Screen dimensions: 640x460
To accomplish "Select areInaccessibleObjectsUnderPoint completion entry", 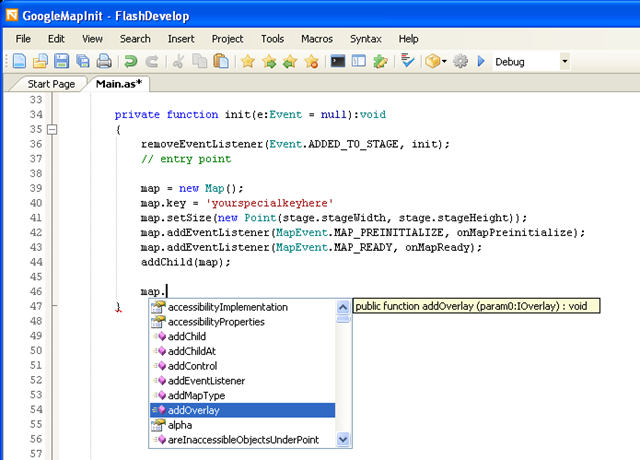I will tap(242, 440).
